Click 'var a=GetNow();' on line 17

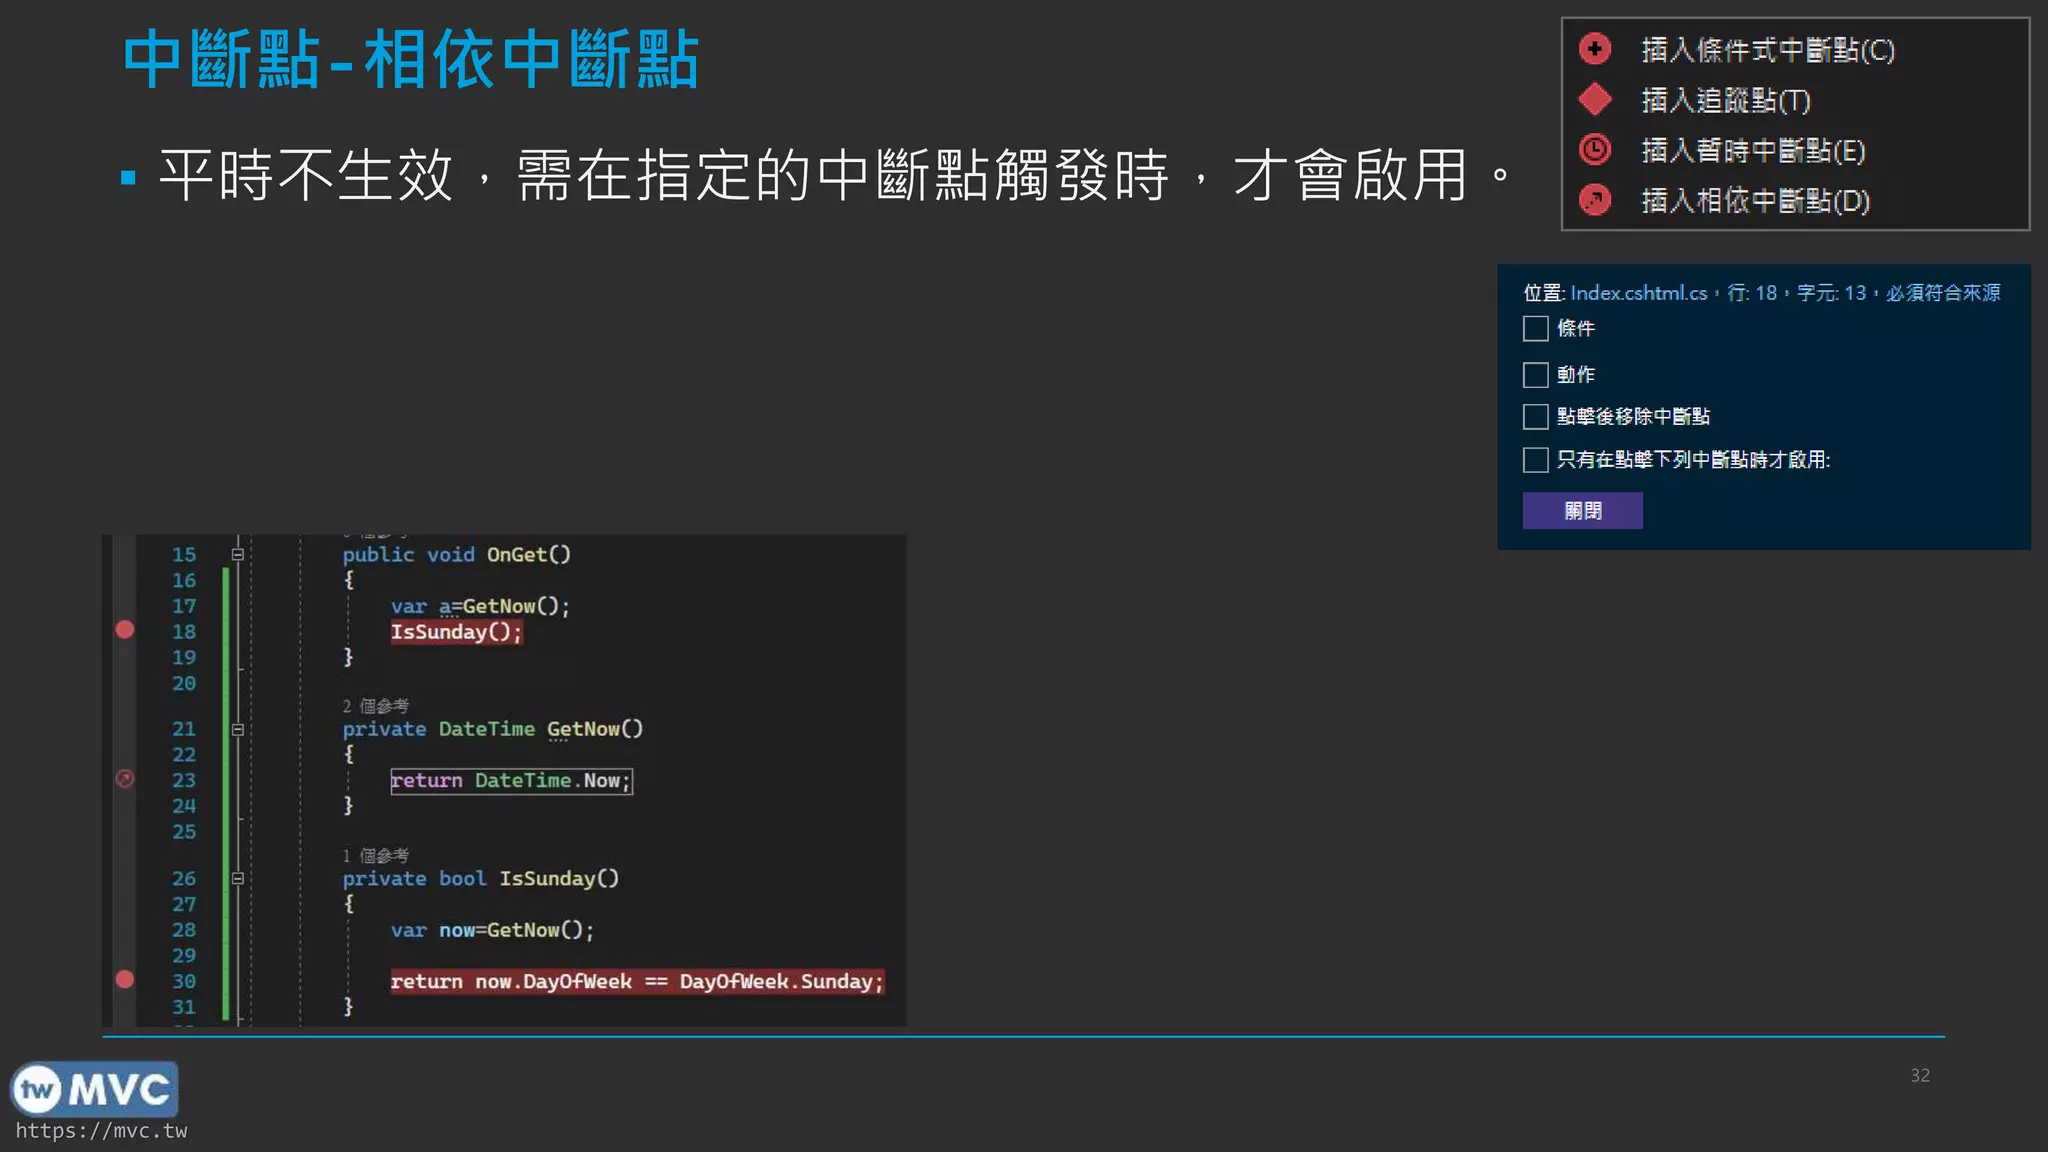[480, 606]
